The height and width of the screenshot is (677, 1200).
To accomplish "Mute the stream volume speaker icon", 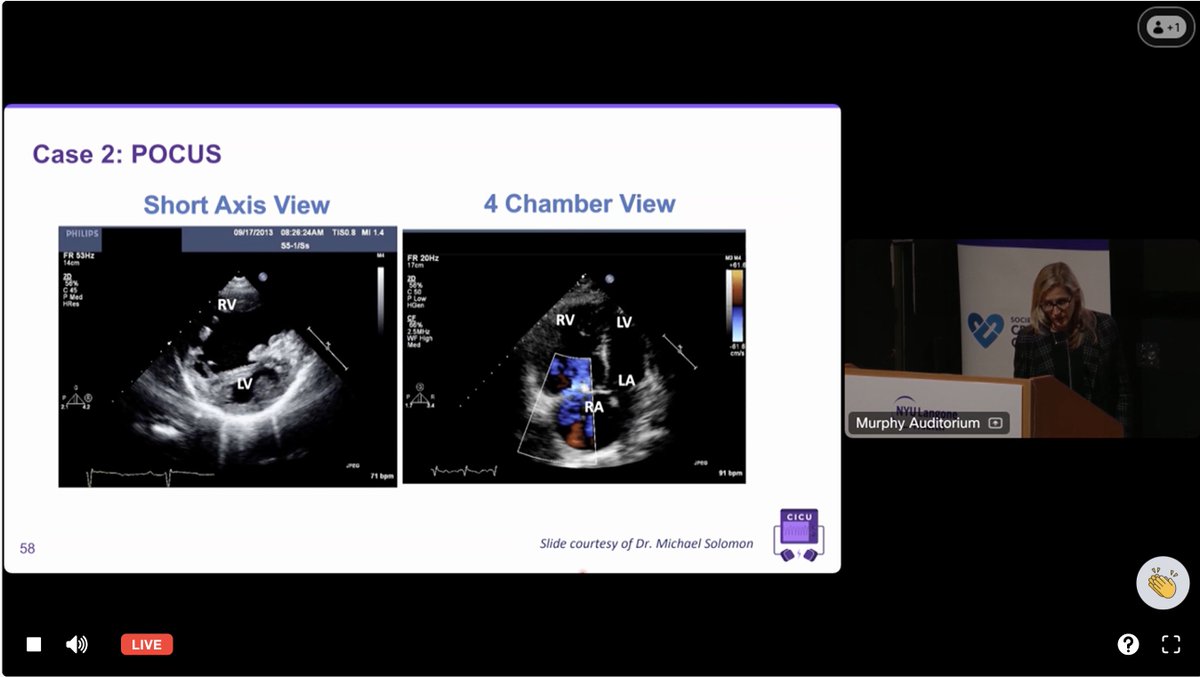I will point(77,645).
